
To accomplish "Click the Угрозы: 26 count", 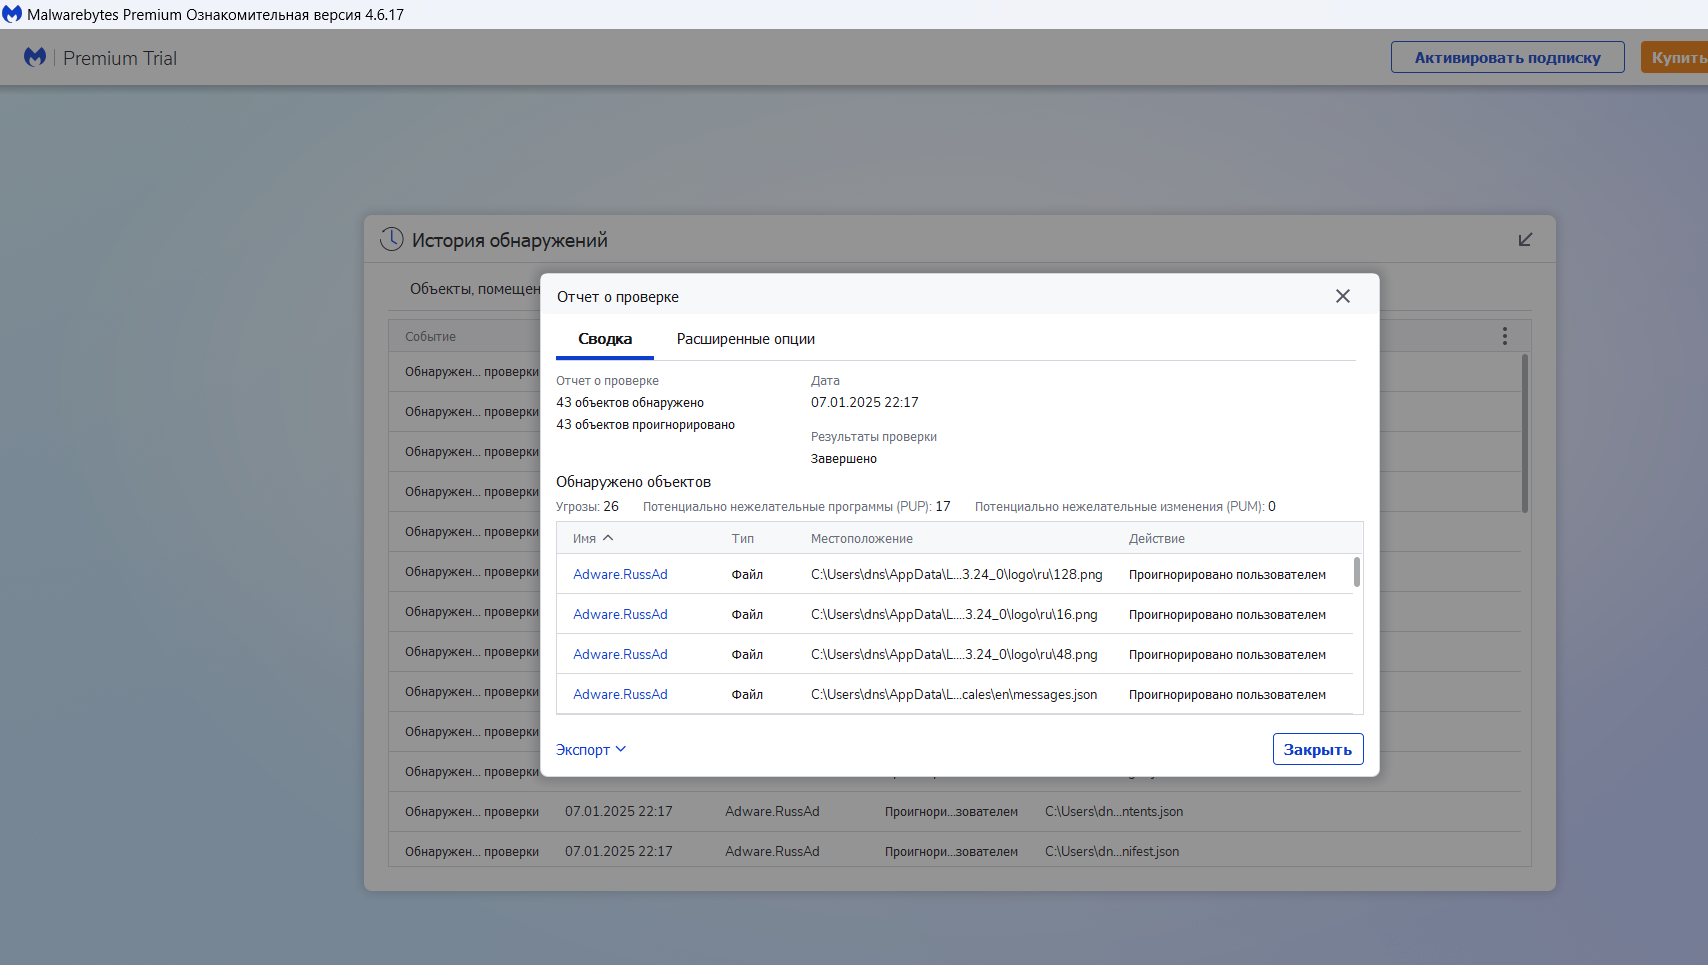I will pyautogui.click(x=588, y=506).
